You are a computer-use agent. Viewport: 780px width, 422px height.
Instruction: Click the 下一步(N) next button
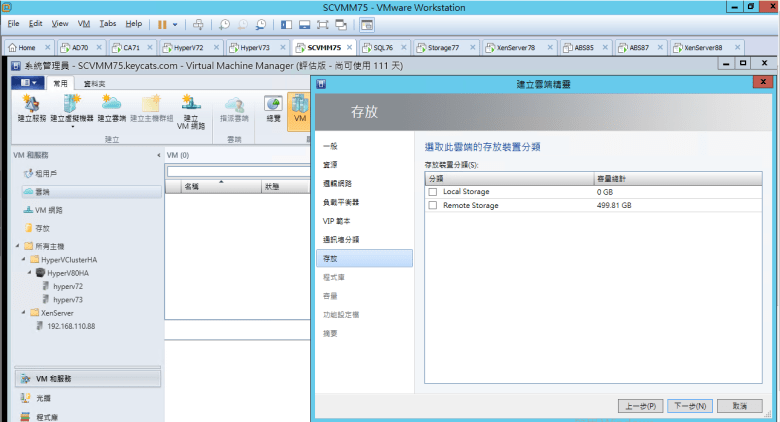[x=688, y=406]
